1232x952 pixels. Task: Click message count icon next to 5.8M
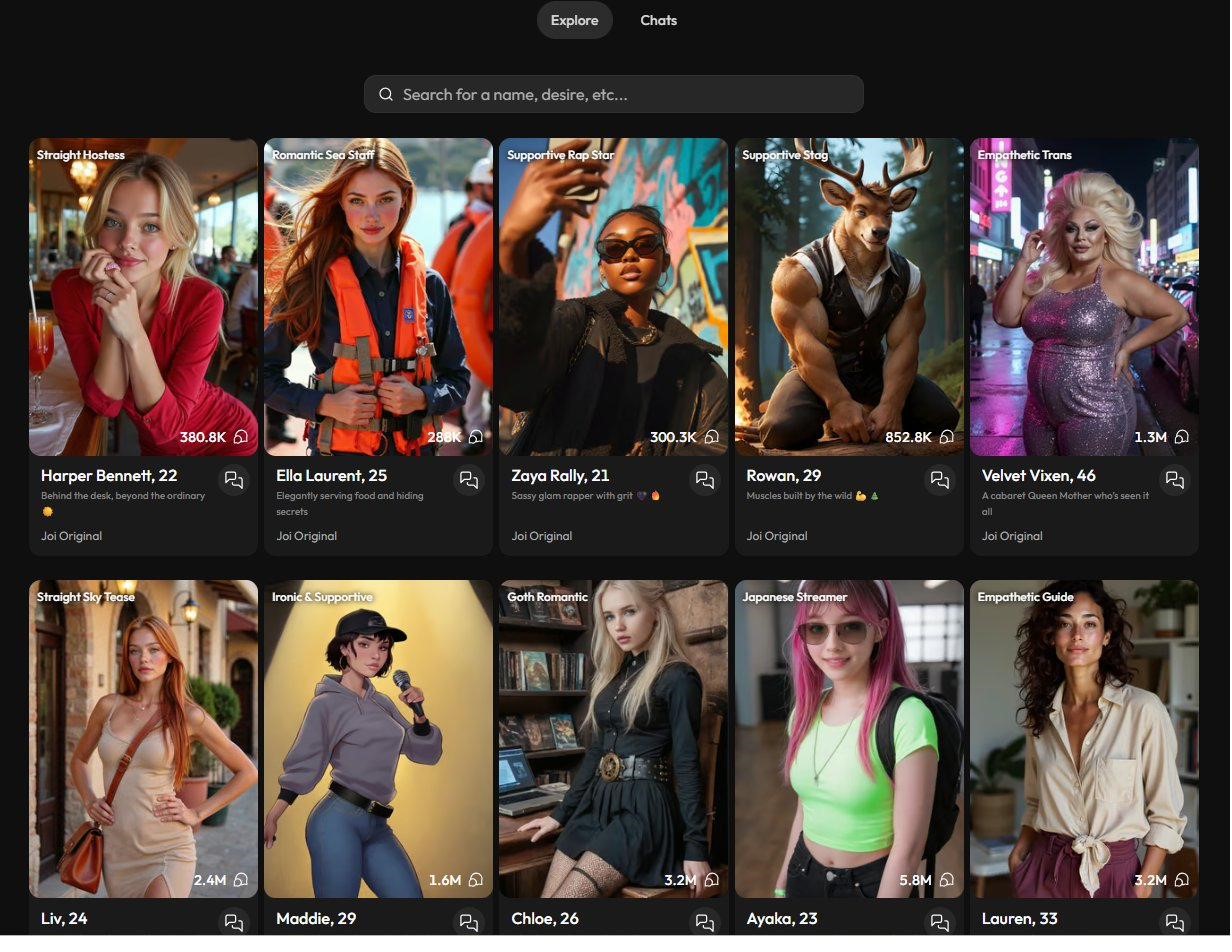pos(946,880)
